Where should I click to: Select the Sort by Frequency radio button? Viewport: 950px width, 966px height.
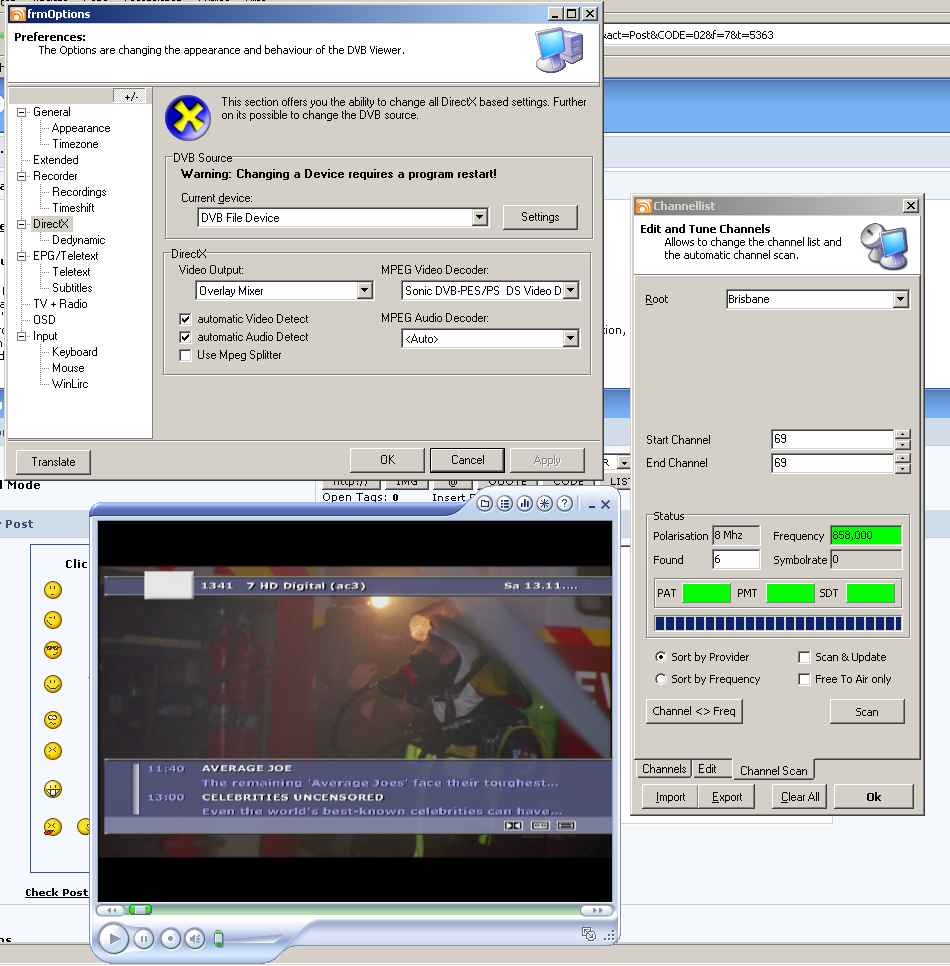coord(660,679)
